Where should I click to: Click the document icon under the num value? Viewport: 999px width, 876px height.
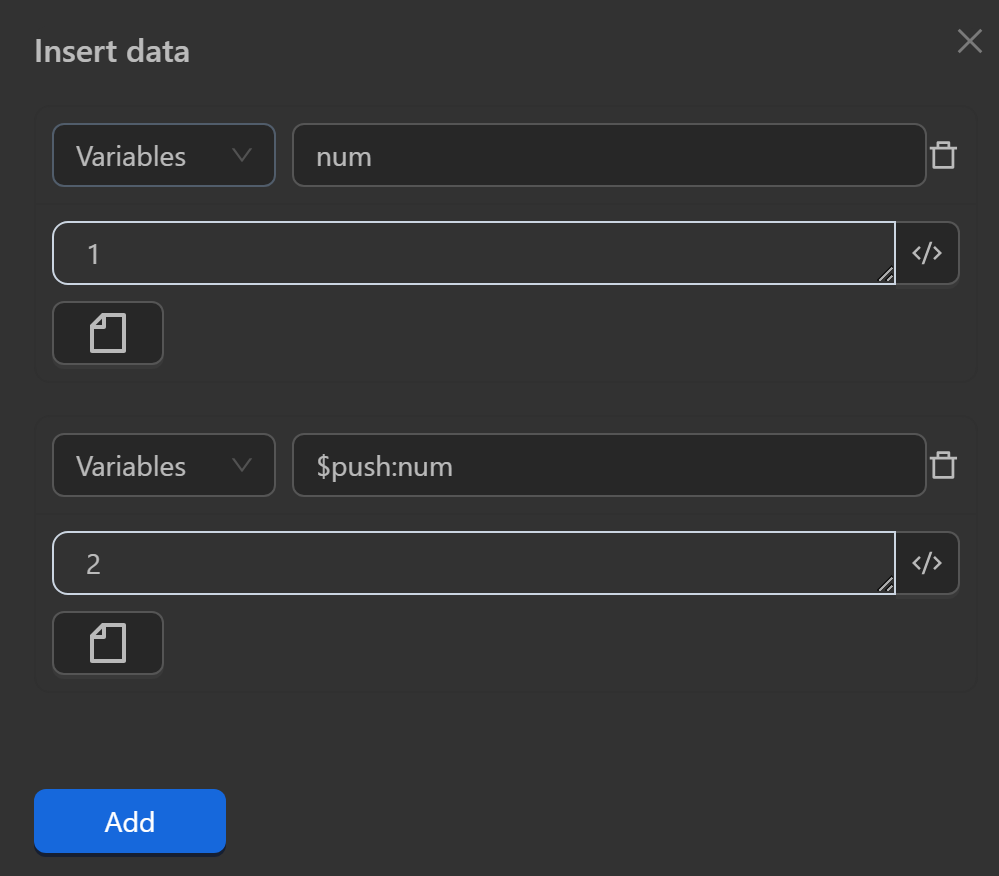[107, 333]
